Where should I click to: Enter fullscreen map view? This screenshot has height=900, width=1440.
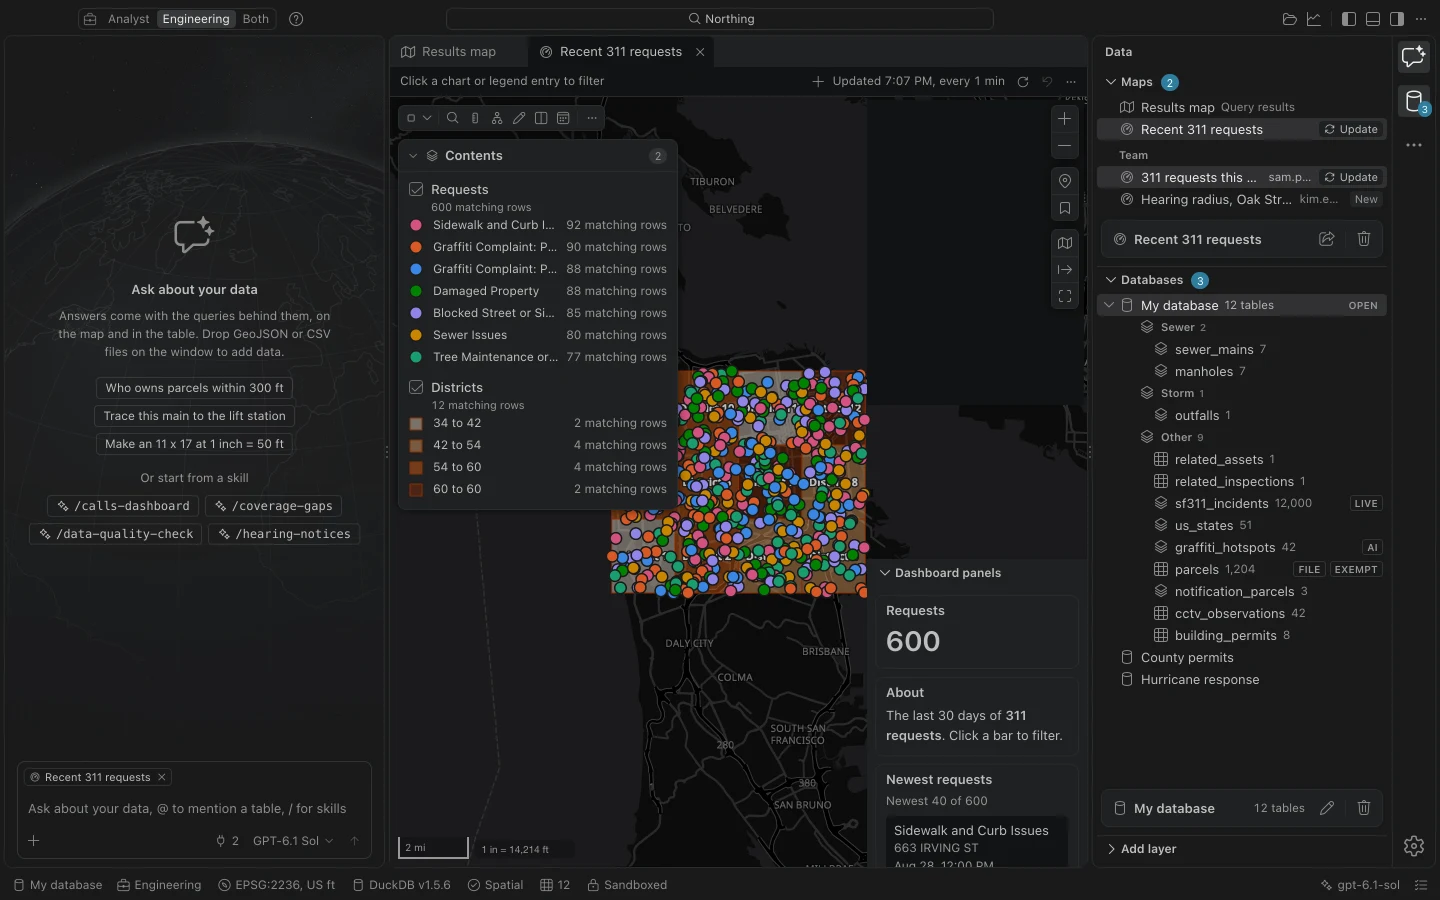point(1065,297)
